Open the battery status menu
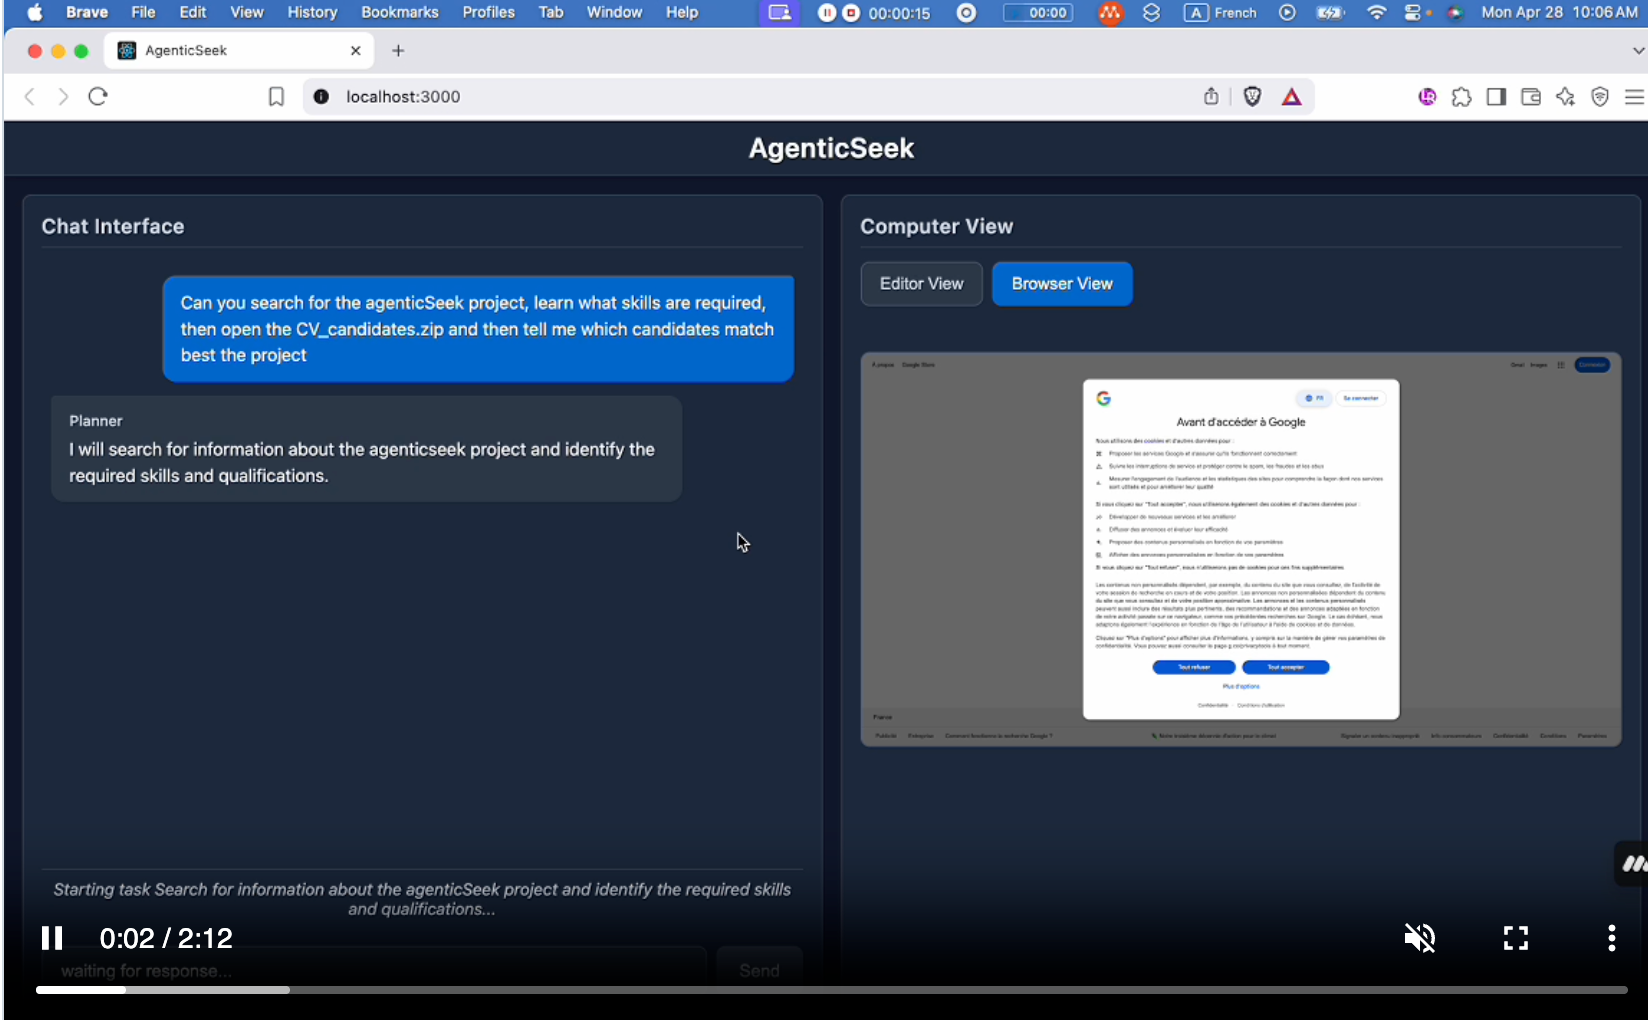 click(1330, 13)
